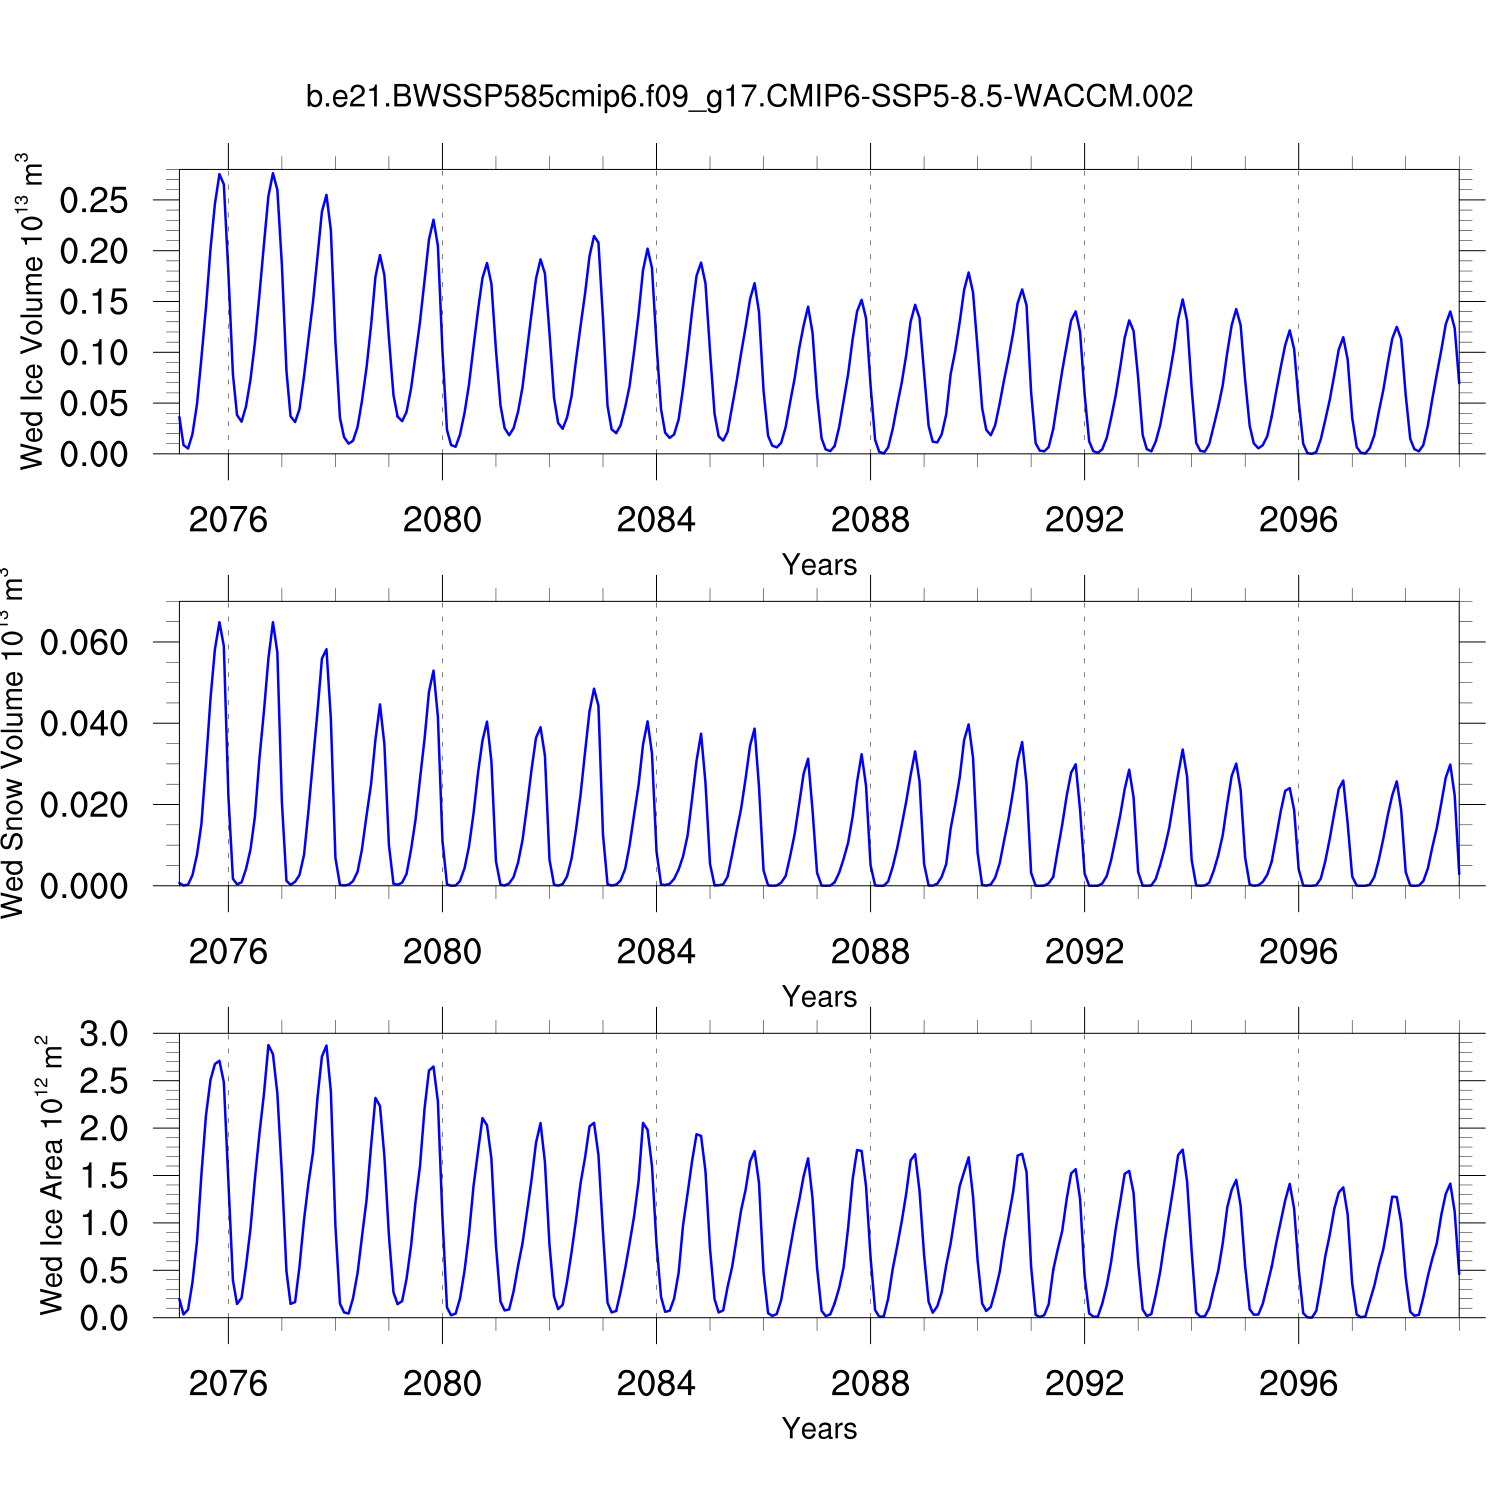1500x1500 pixels.
Task: Select the Wed Ice Area y-axis label
Action: (x=50, y=1176)
